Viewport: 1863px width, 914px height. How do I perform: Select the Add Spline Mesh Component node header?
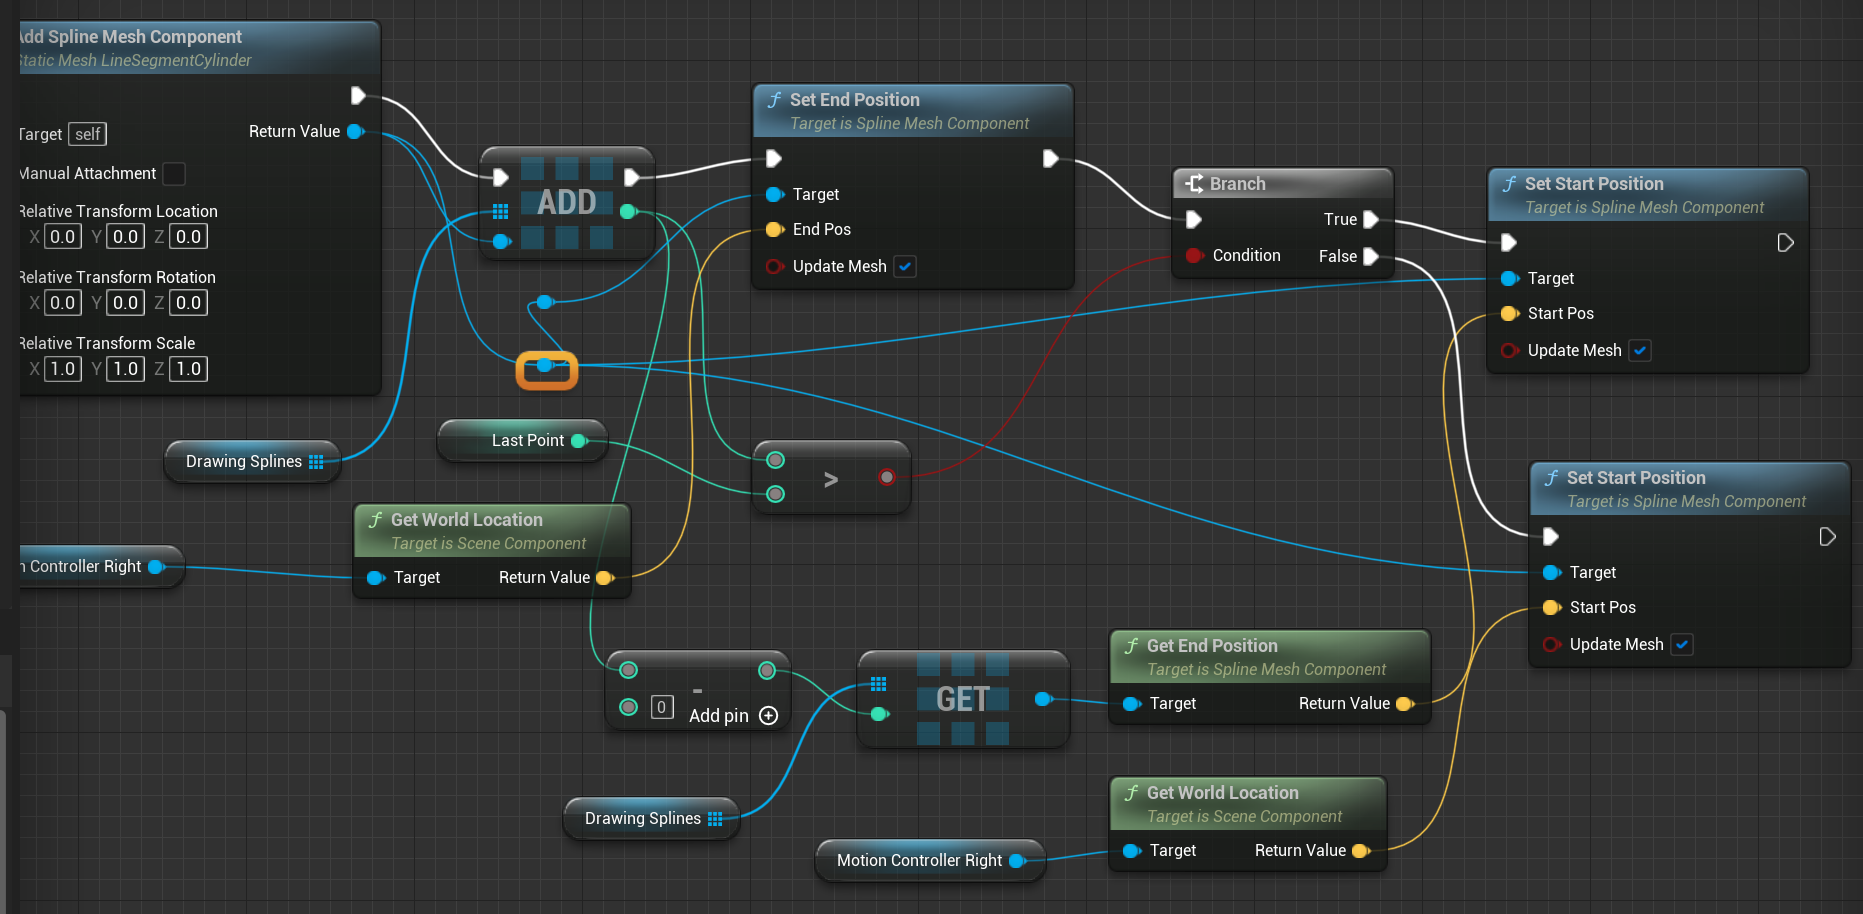point(199,48)
